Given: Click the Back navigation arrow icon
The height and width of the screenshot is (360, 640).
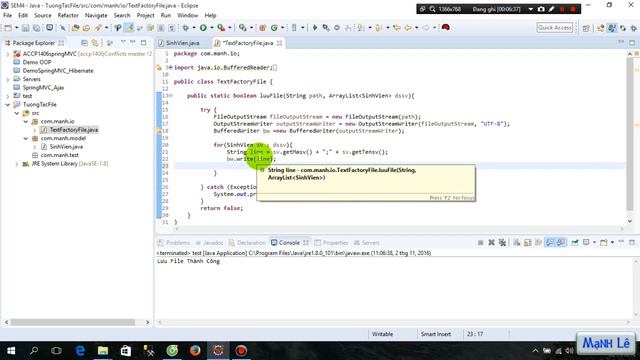Looking at the screenshot, I should pos(408,28).
